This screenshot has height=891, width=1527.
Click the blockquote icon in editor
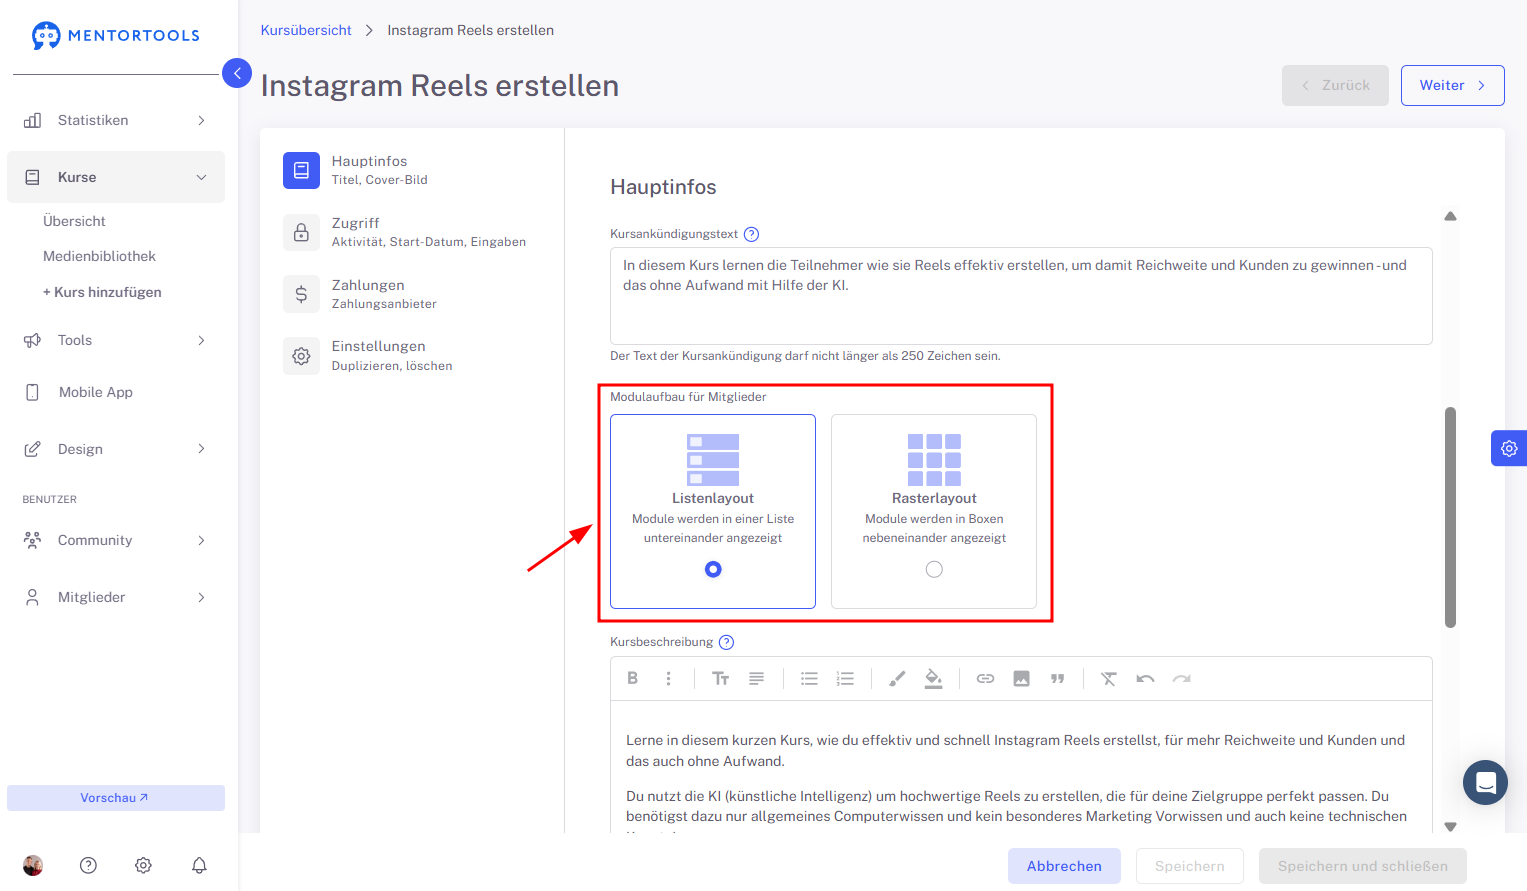pos(1057,678)
